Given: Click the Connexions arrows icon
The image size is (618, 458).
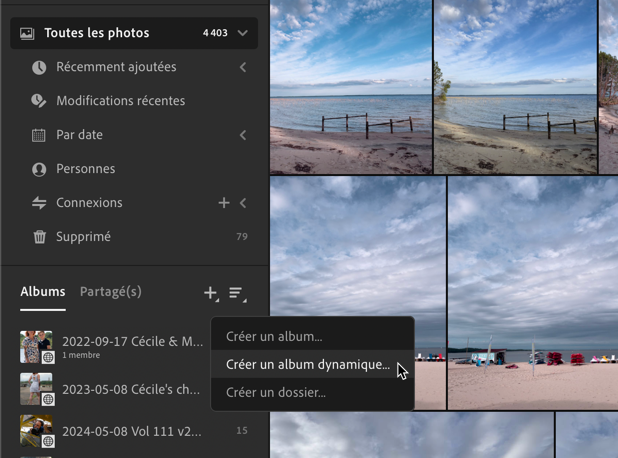Looking at the screenshot, I should tap(39, 203).
